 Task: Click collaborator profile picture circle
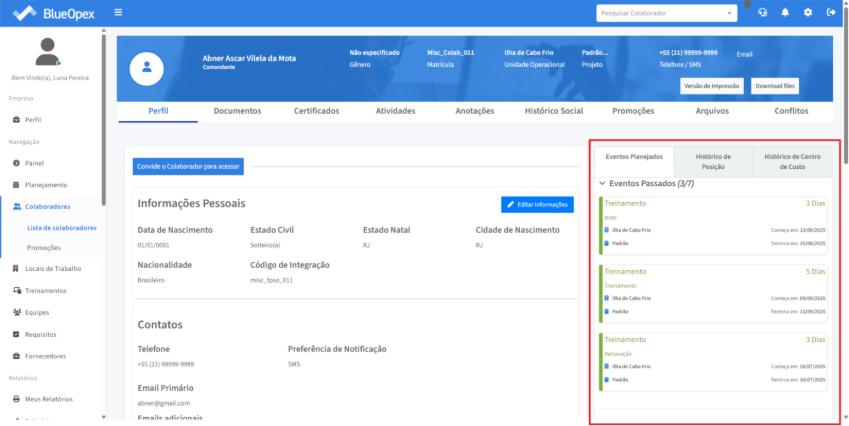[x=146, y=68]
